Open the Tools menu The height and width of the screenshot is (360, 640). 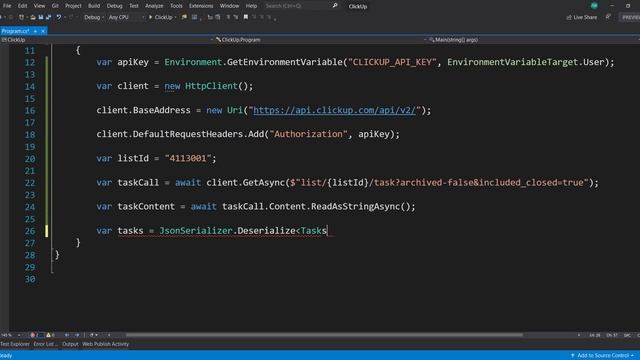(x=176, y=6)
